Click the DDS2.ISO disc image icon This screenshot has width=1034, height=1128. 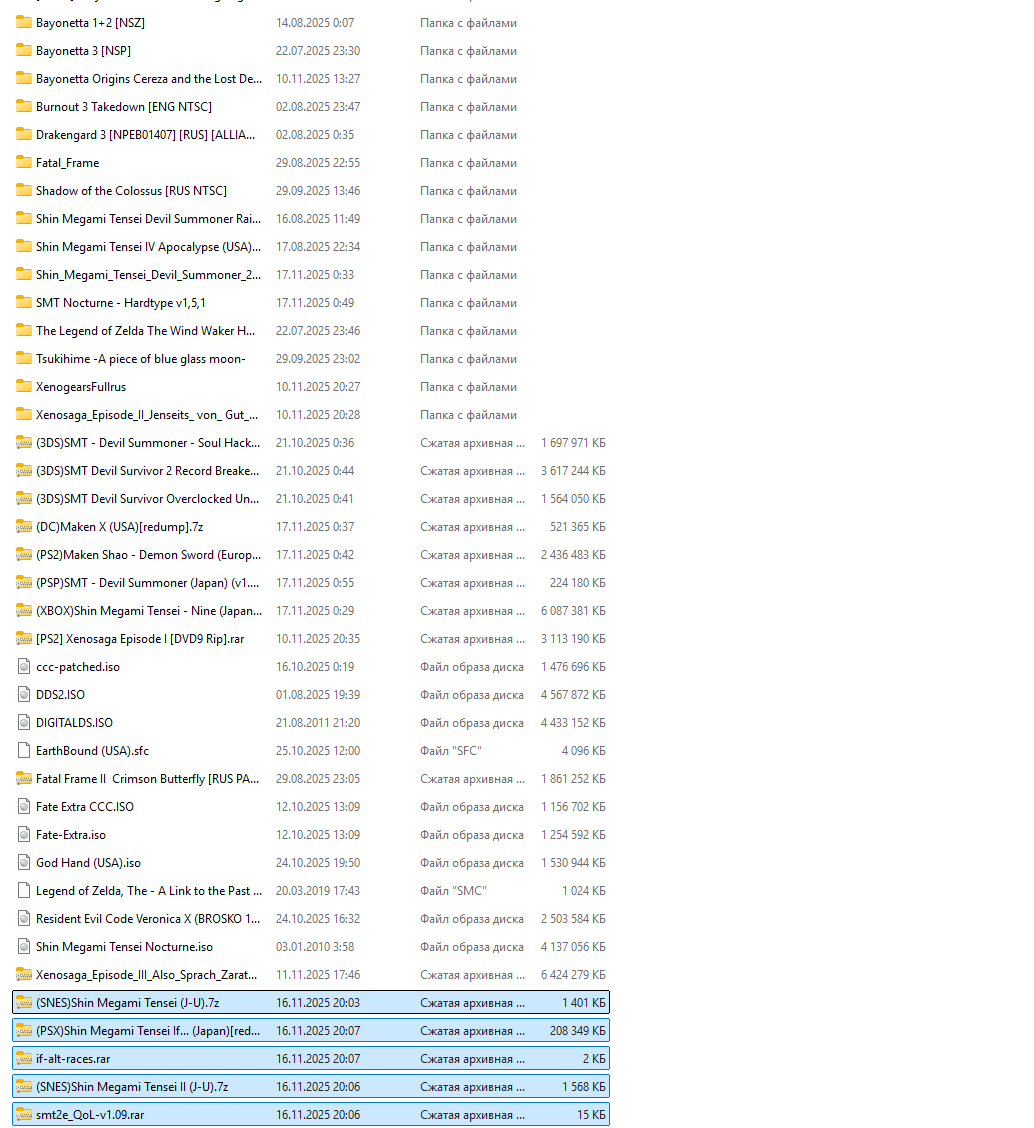24,695
